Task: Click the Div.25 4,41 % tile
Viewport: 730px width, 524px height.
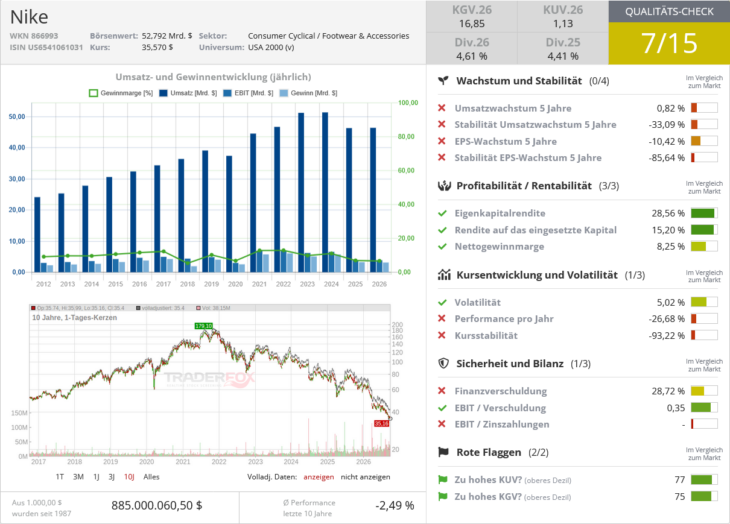Action: (563, 49)
